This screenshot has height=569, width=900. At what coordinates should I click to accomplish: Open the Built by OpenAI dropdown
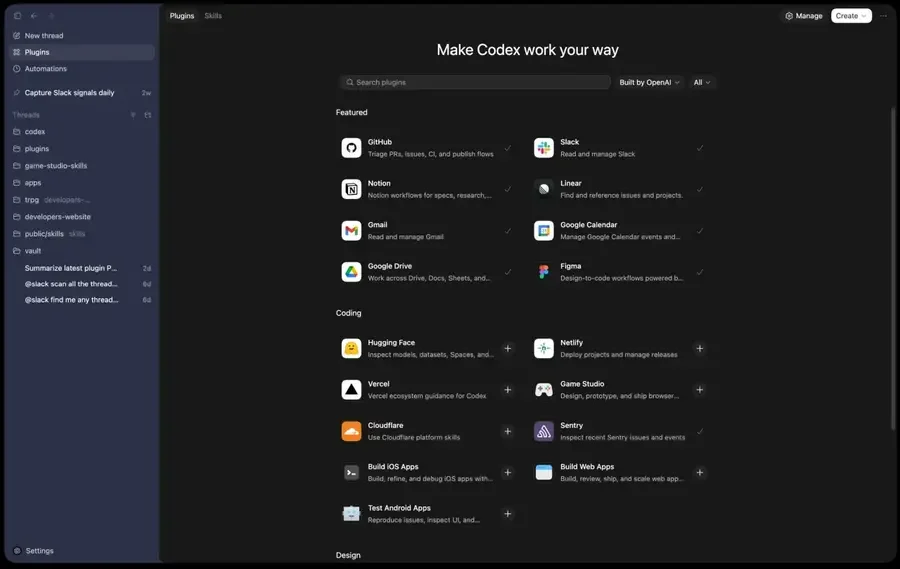tap(649, 83)
